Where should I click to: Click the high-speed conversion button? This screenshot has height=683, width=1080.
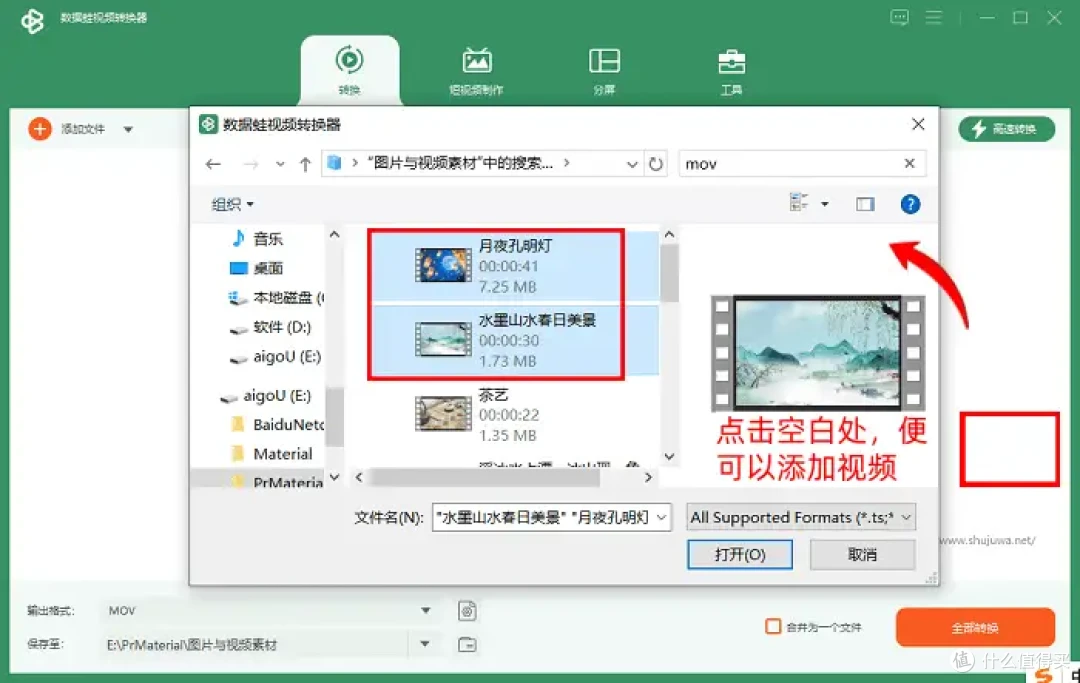pyautogui.click(x=1006, y=129)
